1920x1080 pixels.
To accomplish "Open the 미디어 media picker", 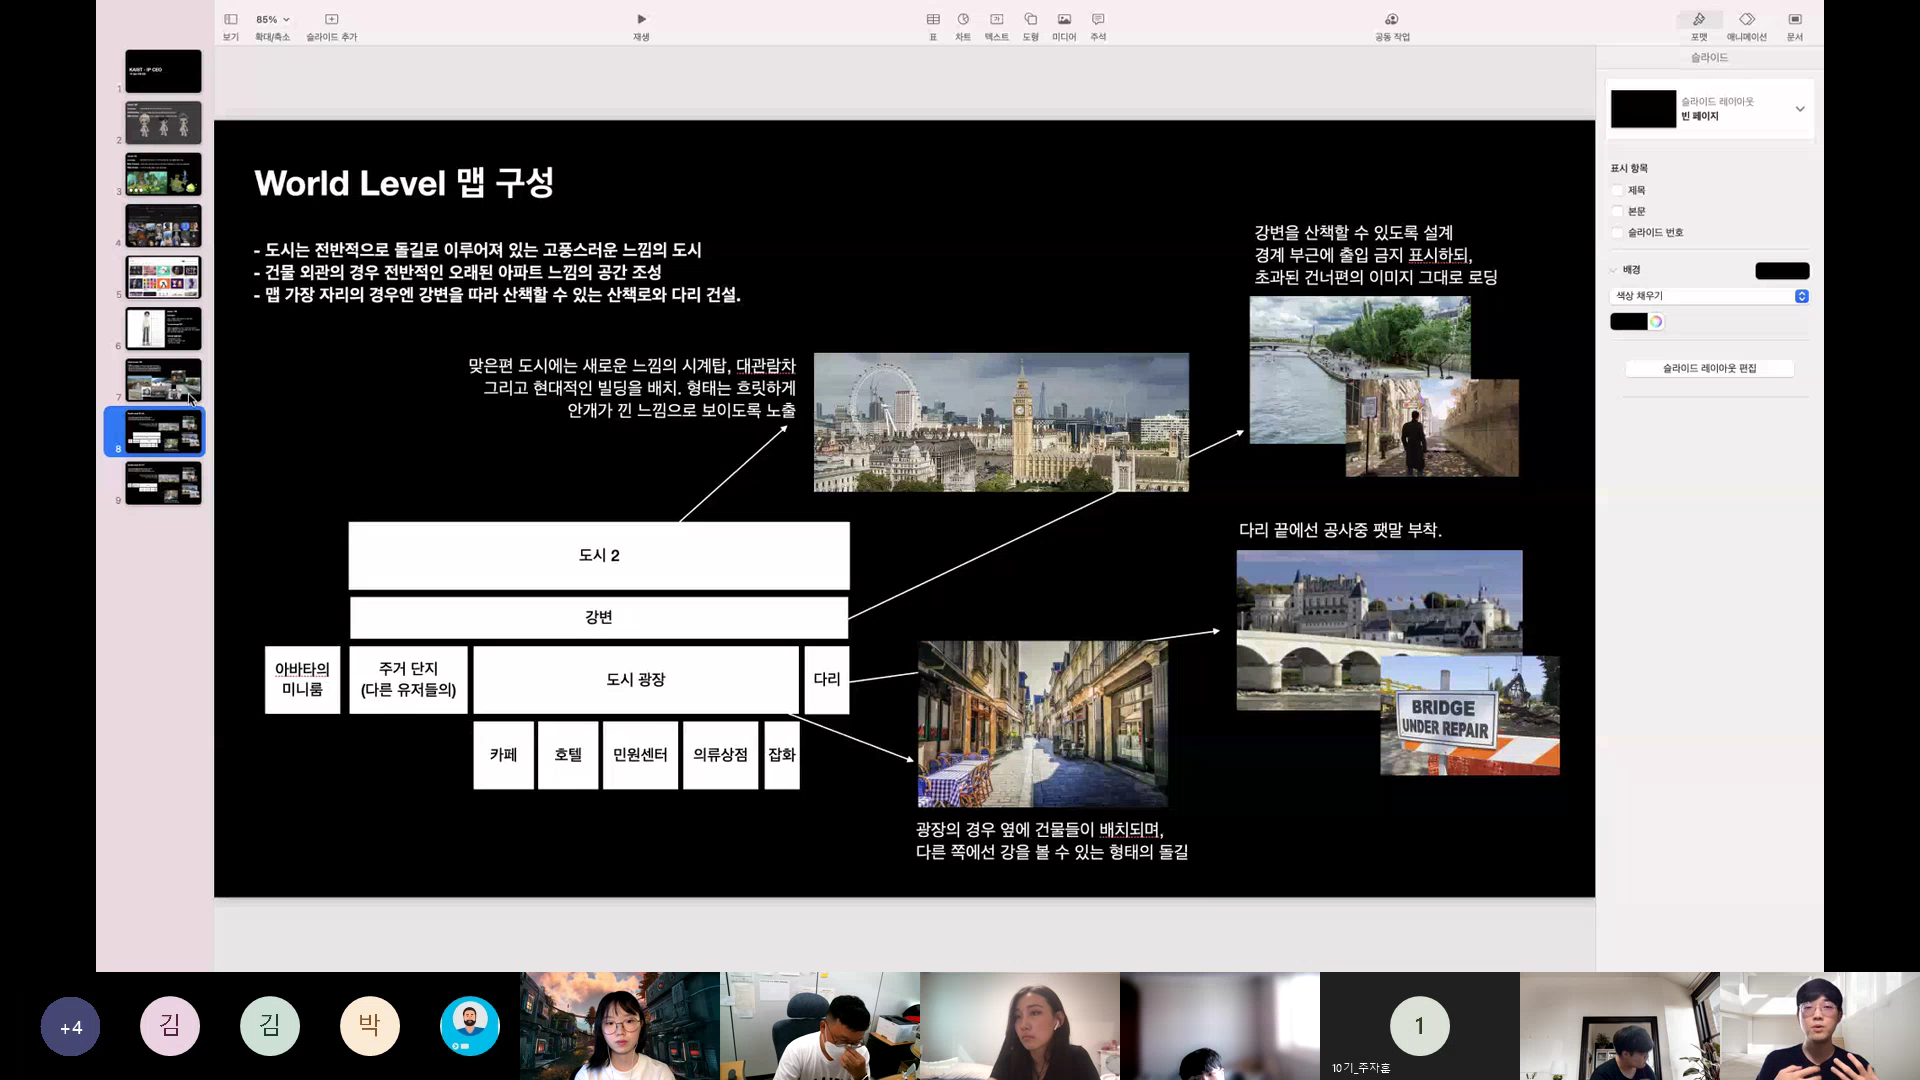I will pos(1064,26).
